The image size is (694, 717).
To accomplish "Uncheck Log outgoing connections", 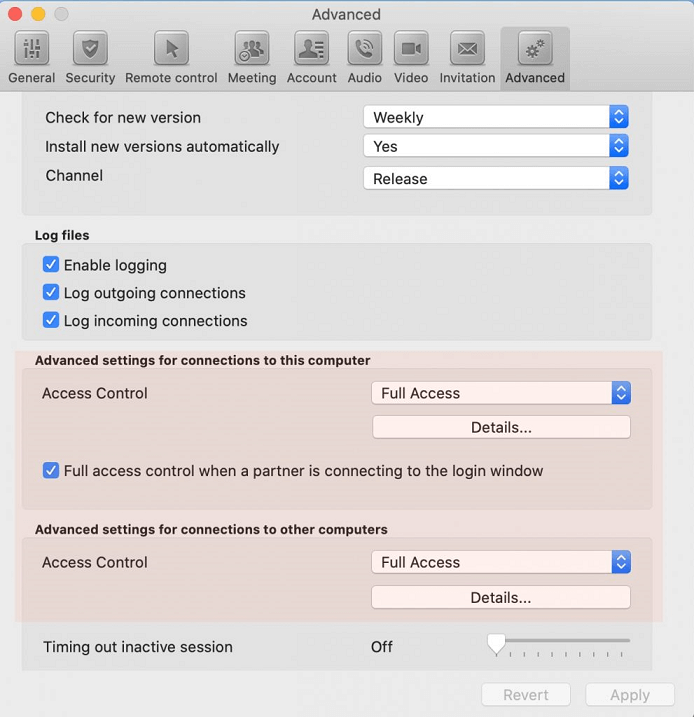I will 51,293.
